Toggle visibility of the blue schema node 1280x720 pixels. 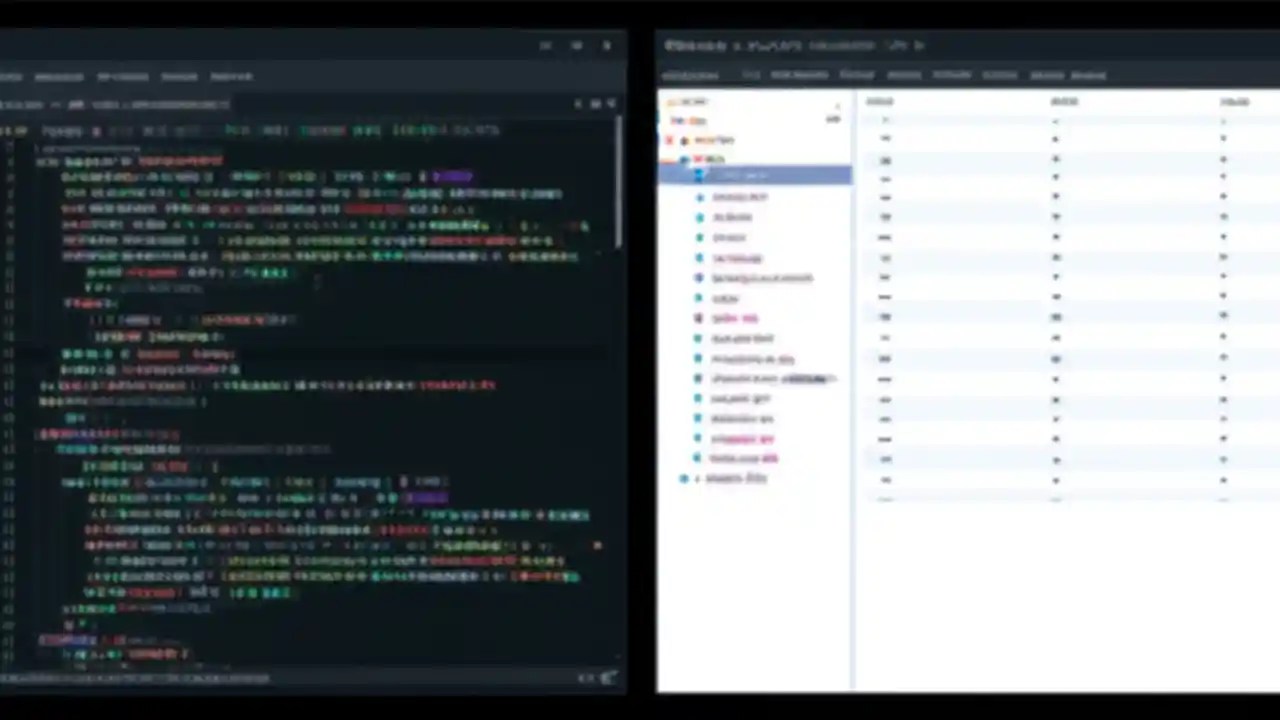click(x=684, y=160)
